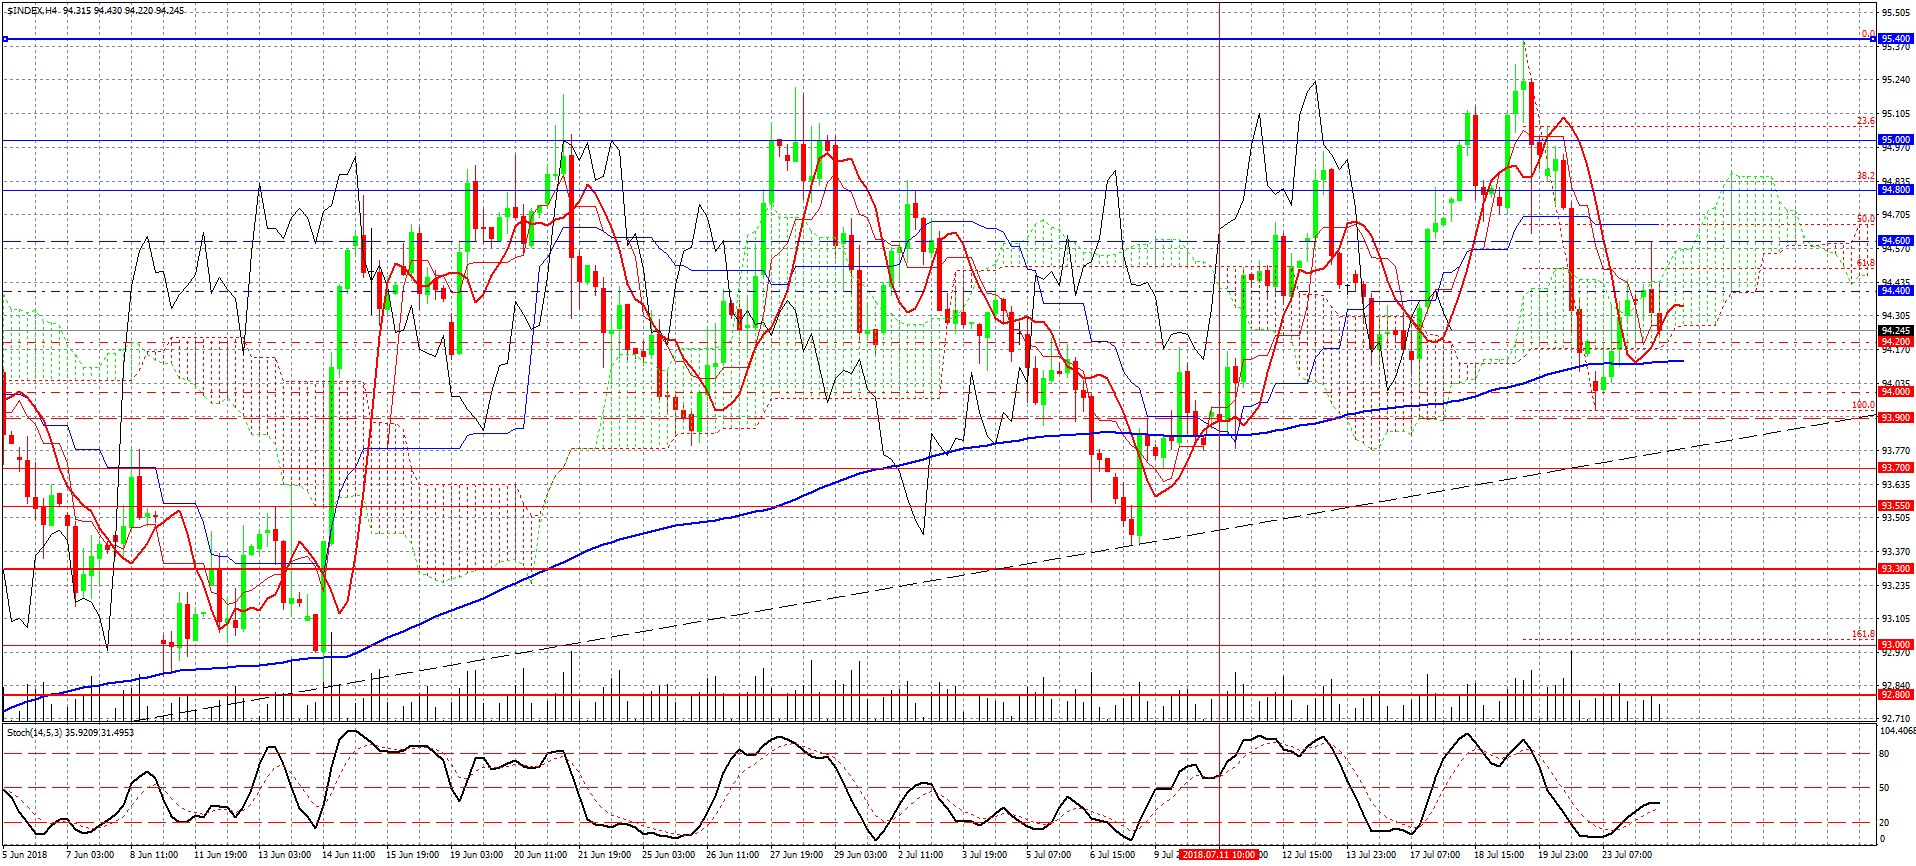Click the 15 Jun 19:00 time label
This screenshot has width=1916, height=866.
click(x=412, y=855)
